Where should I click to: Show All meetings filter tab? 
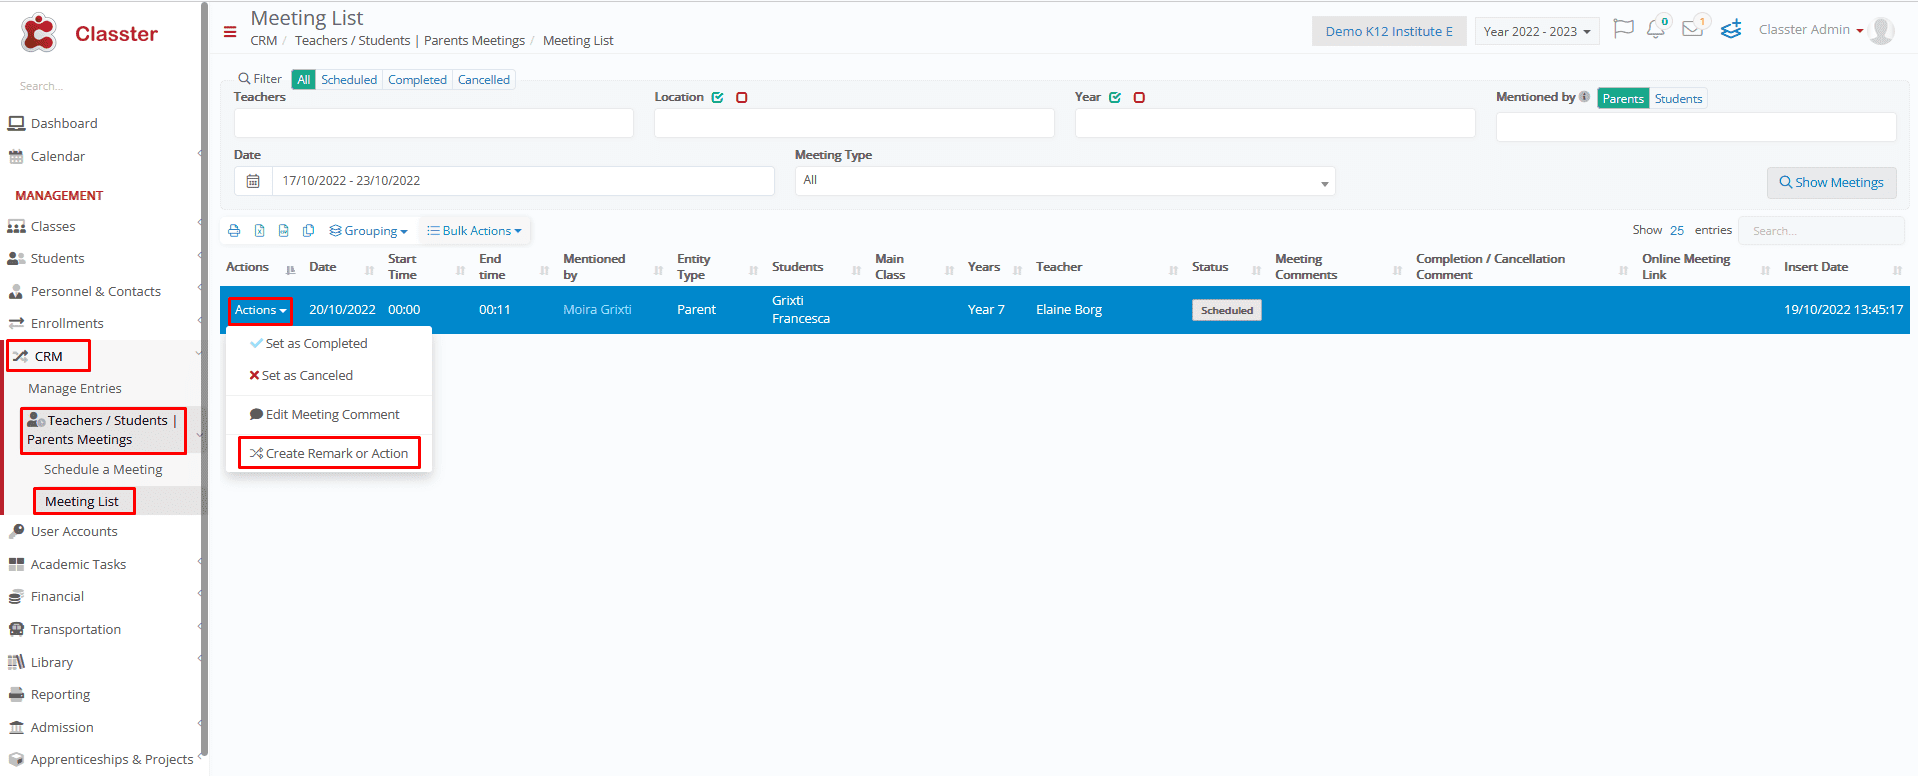[304, 80]
